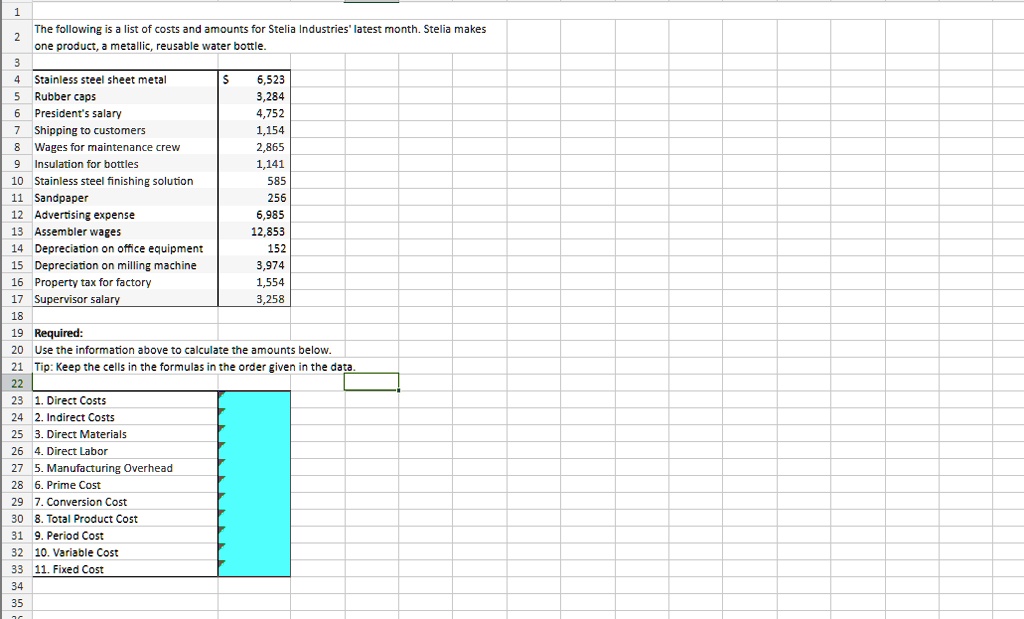Select the currently outlined empty cell in row 22
This screenshot has height=619, width=1024.
371,381
